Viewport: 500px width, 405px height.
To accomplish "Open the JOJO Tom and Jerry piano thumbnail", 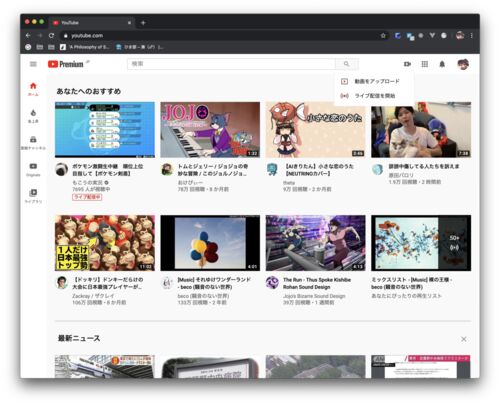I will coord(210,130).
